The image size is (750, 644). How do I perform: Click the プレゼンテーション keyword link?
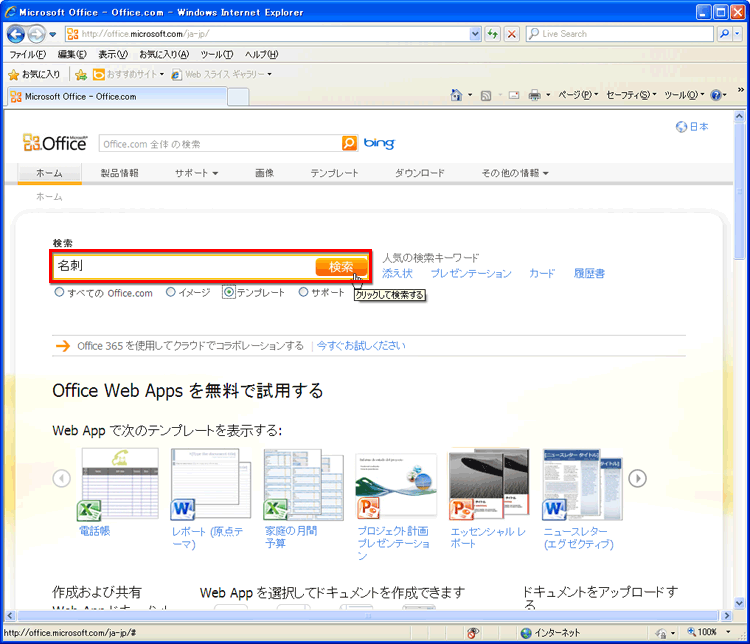click(x=471, y=274)
